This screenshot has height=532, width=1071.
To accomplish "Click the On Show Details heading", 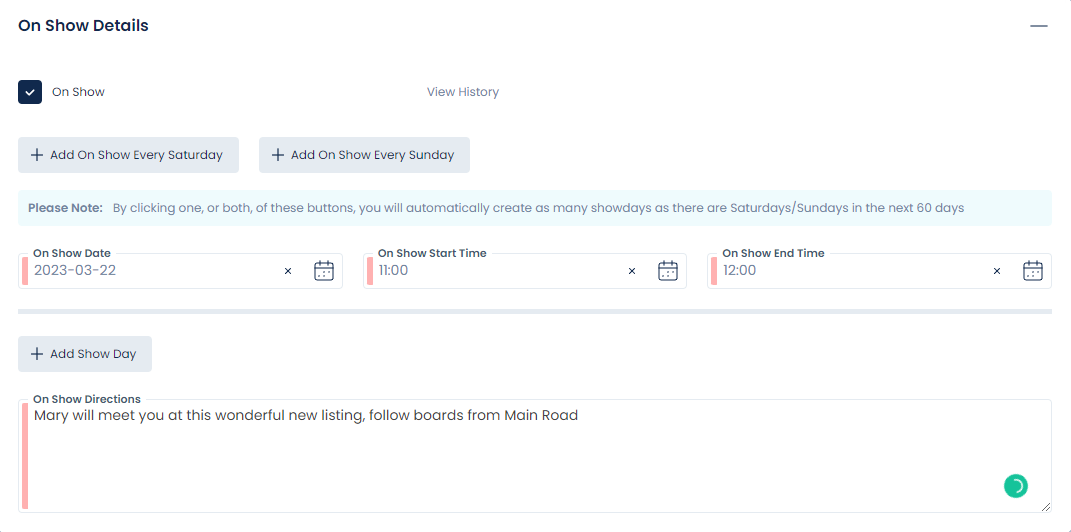I will tap(83, 26).
